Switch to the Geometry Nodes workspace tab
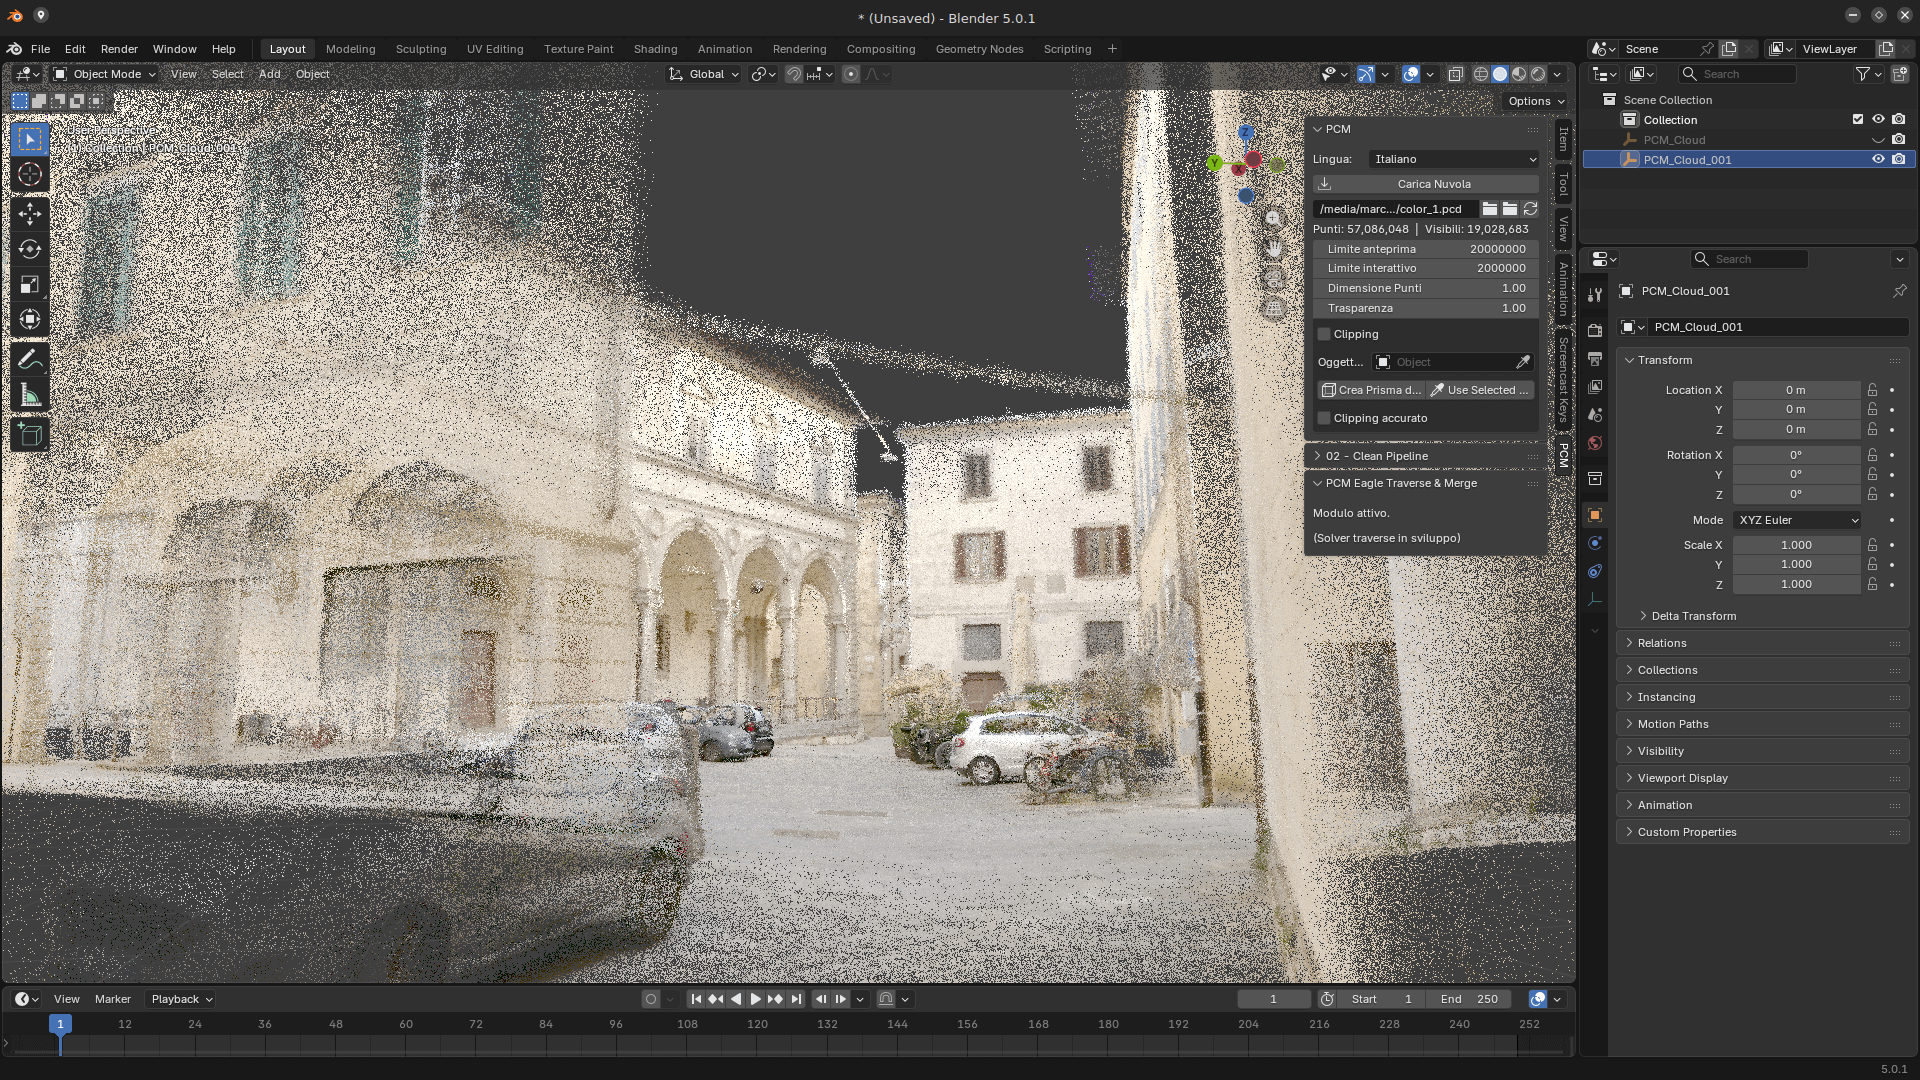 (x=979, y=49)
